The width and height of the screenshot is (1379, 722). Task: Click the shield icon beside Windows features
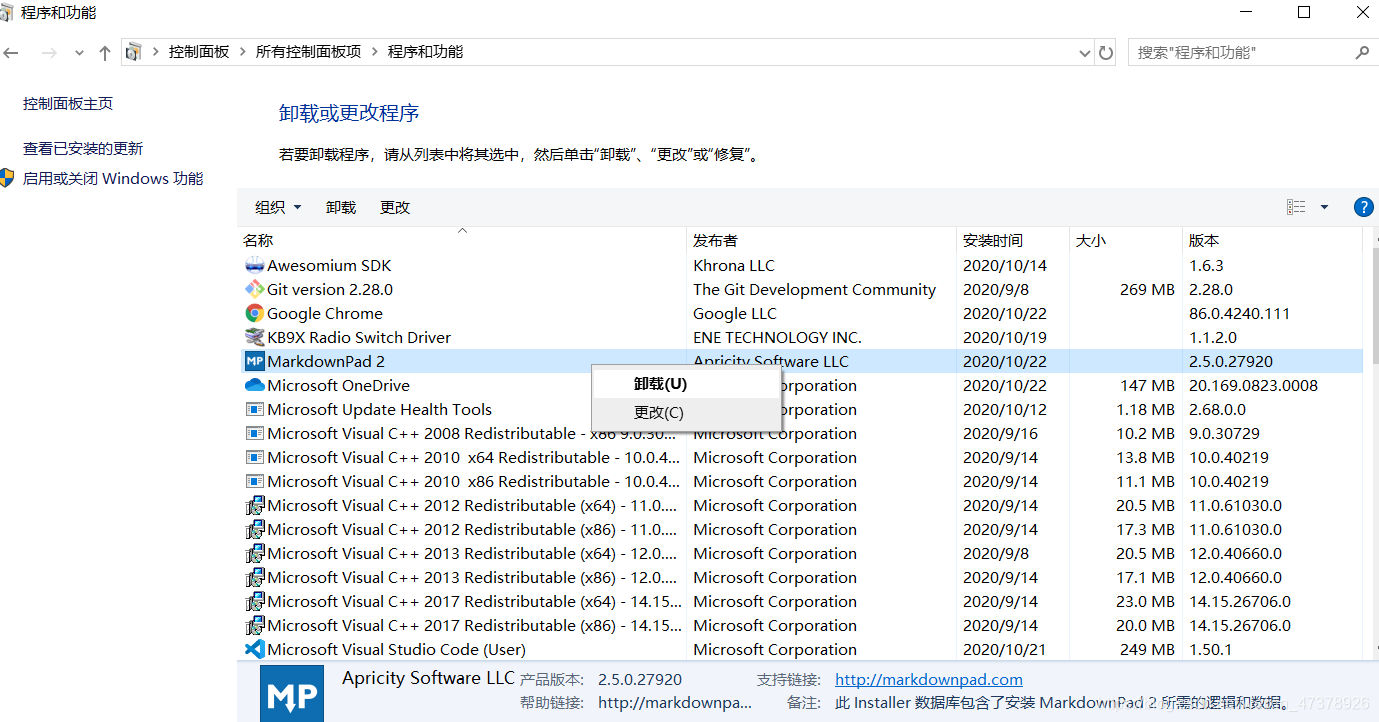pyautogui.click(x=8, y=178)
